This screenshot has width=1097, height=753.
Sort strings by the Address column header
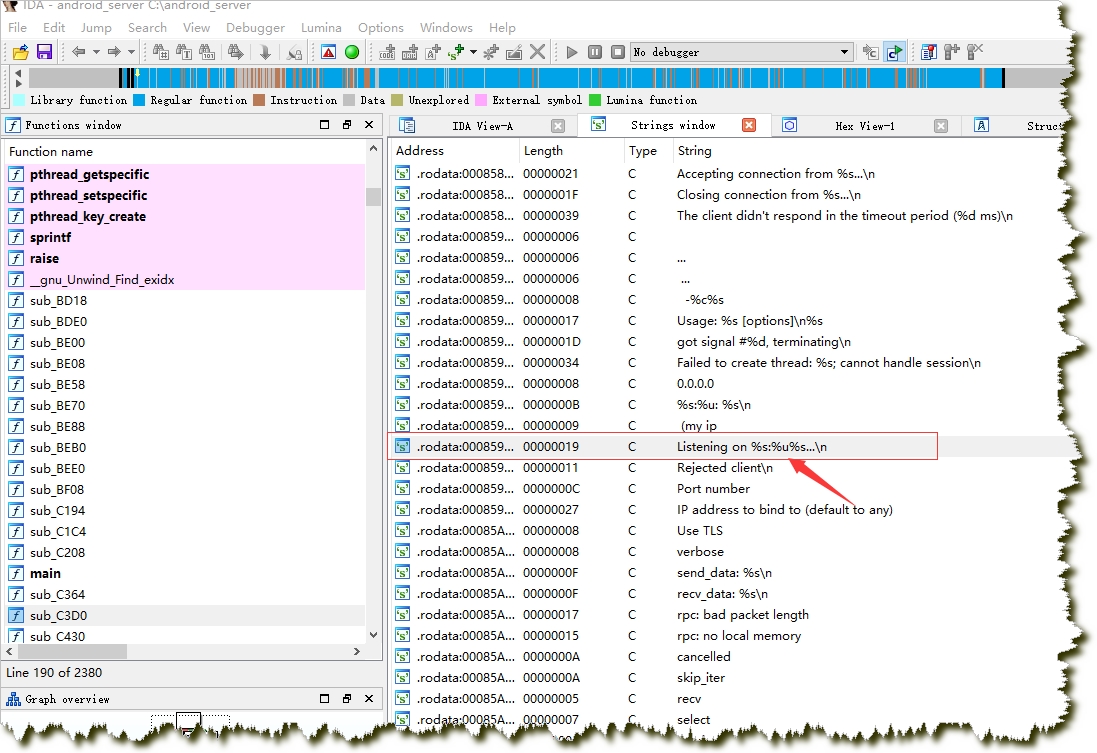(420, 150)
